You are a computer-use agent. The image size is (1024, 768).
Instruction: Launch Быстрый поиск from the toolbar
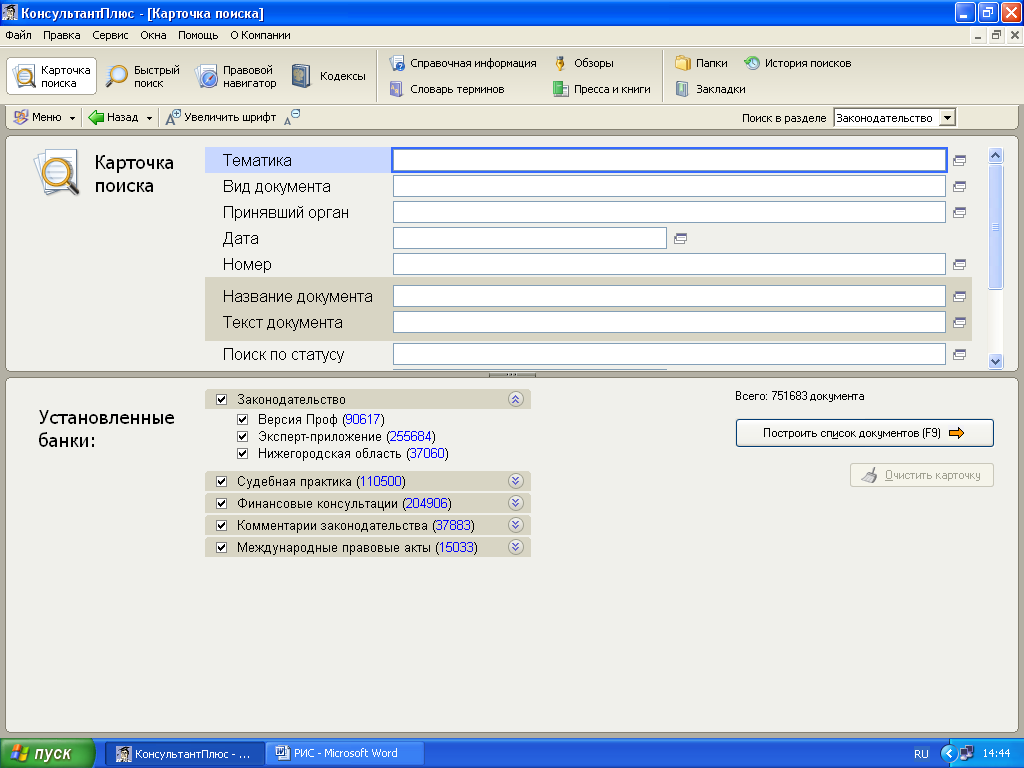(143, 76)
